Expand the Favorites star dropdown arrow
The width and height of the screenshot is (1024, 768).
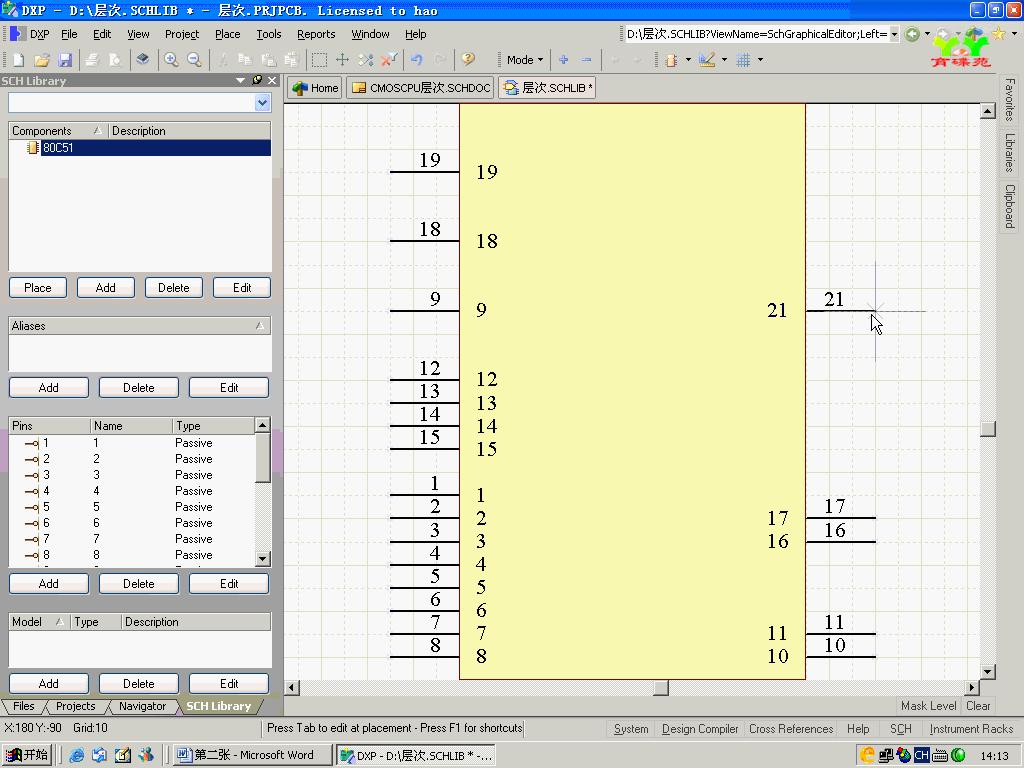point(1014,34)
